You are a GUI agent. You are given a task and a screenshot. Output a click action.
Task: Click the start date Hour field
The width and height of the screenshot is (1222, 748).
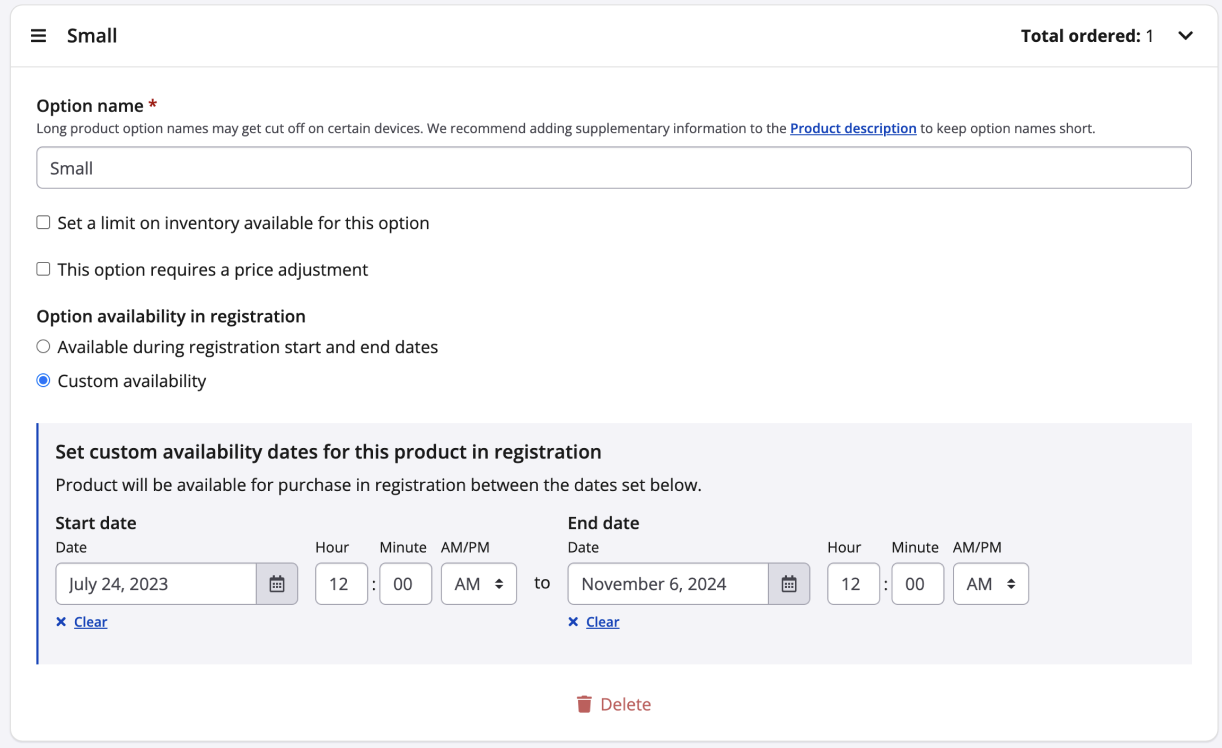341,583
